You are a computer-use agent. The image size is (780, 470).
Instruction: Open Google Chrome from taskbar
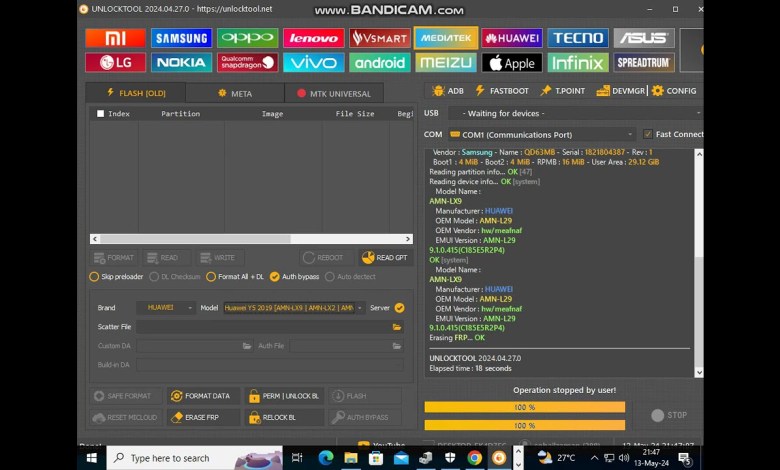[x=475, y=458]
